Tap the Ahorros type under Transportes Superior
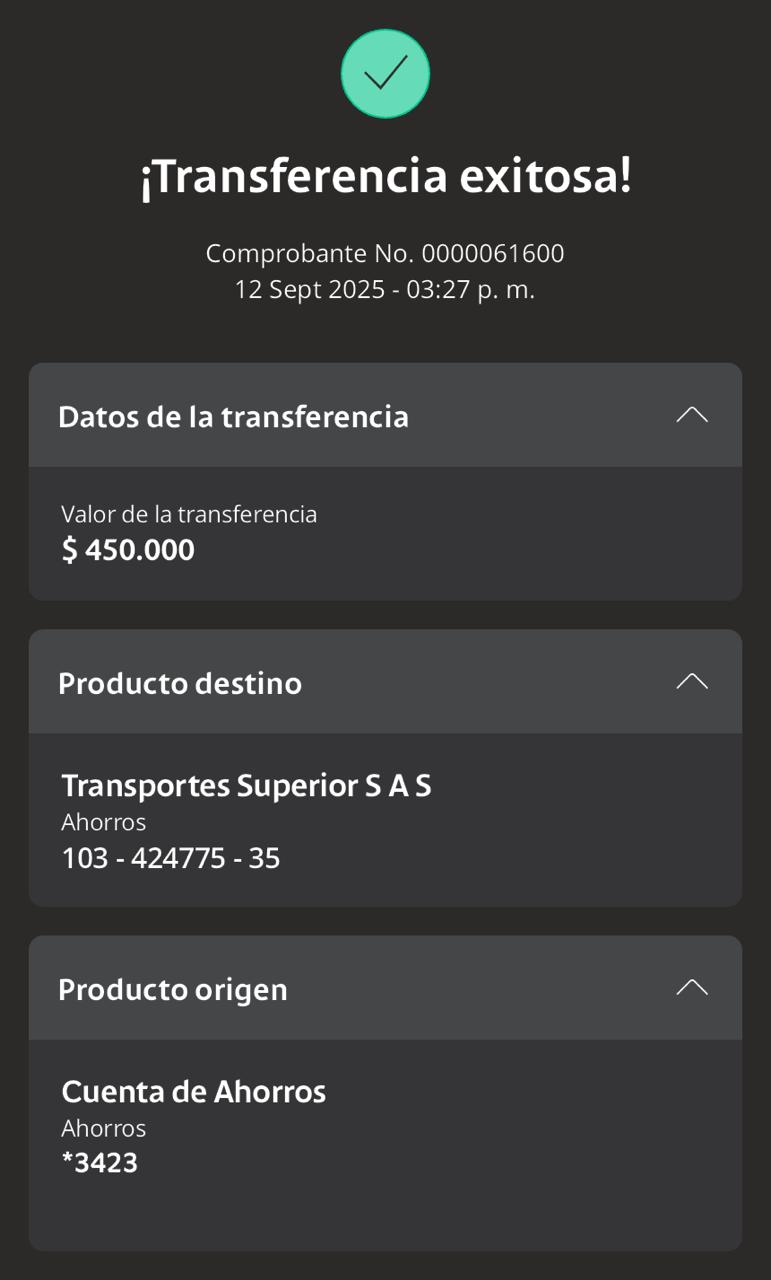771x1280 pixels. 104,822
